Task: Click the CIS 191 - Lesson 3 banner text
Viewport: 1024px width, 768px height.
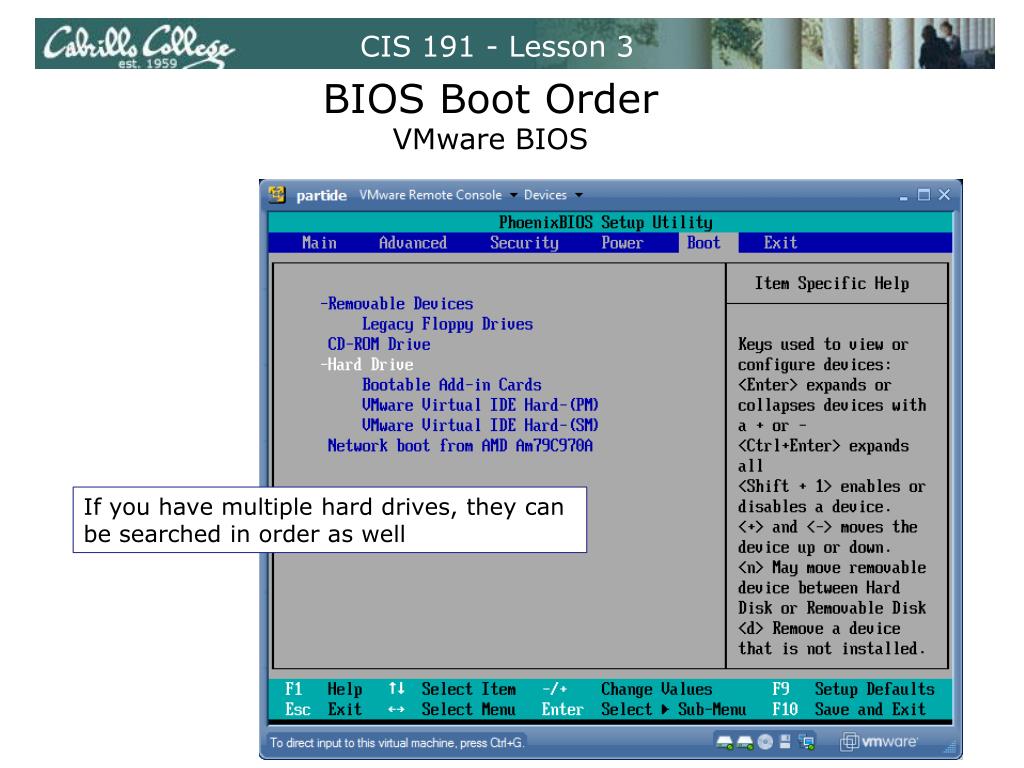Action: 496,47
